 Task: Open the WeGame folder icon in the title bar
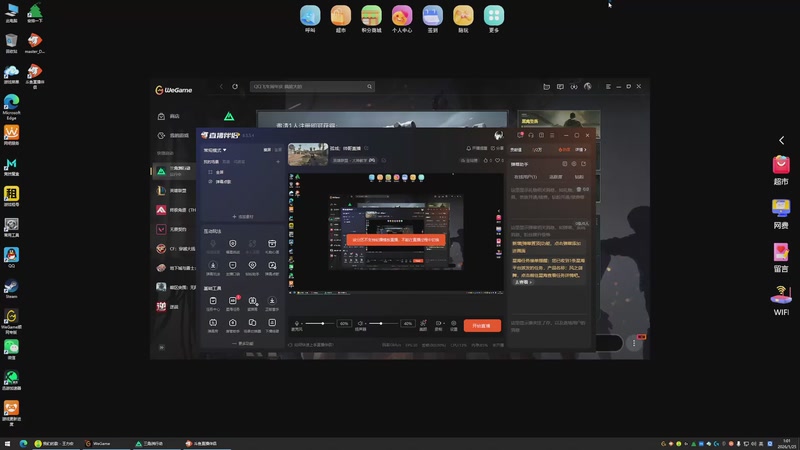pos(546,87)
